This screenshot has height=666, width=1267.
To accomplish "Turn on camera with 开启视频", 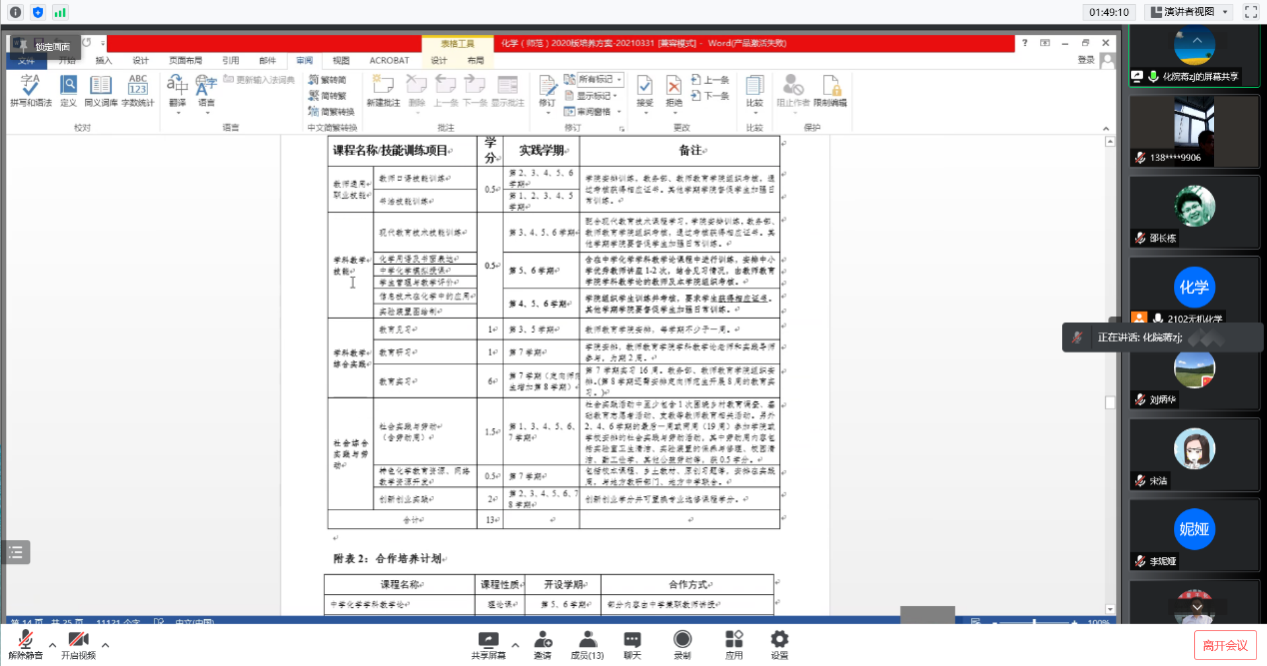I will pos(77,644).
